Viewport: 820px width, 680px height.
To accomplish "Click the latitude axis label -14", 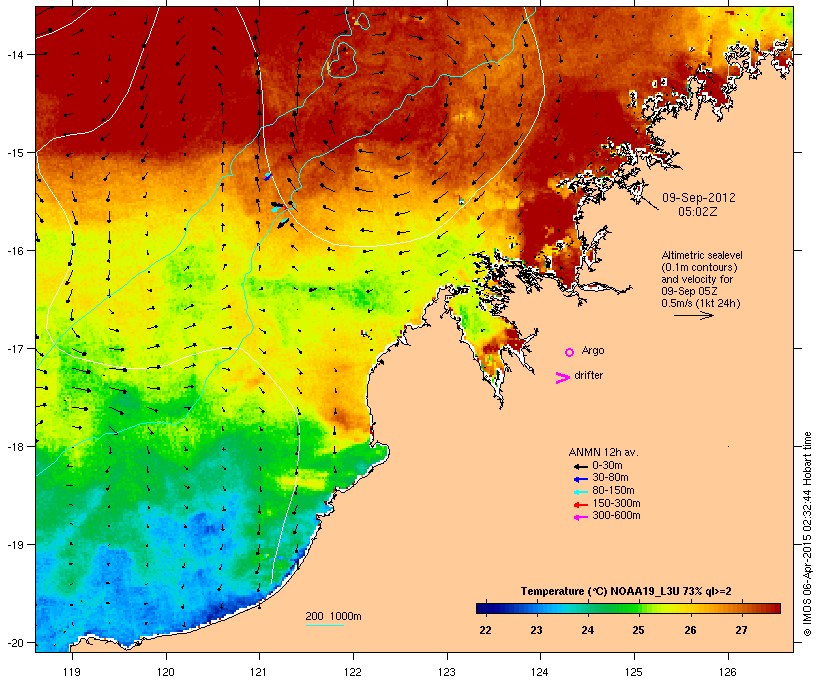I will click(x=14, y=54).
